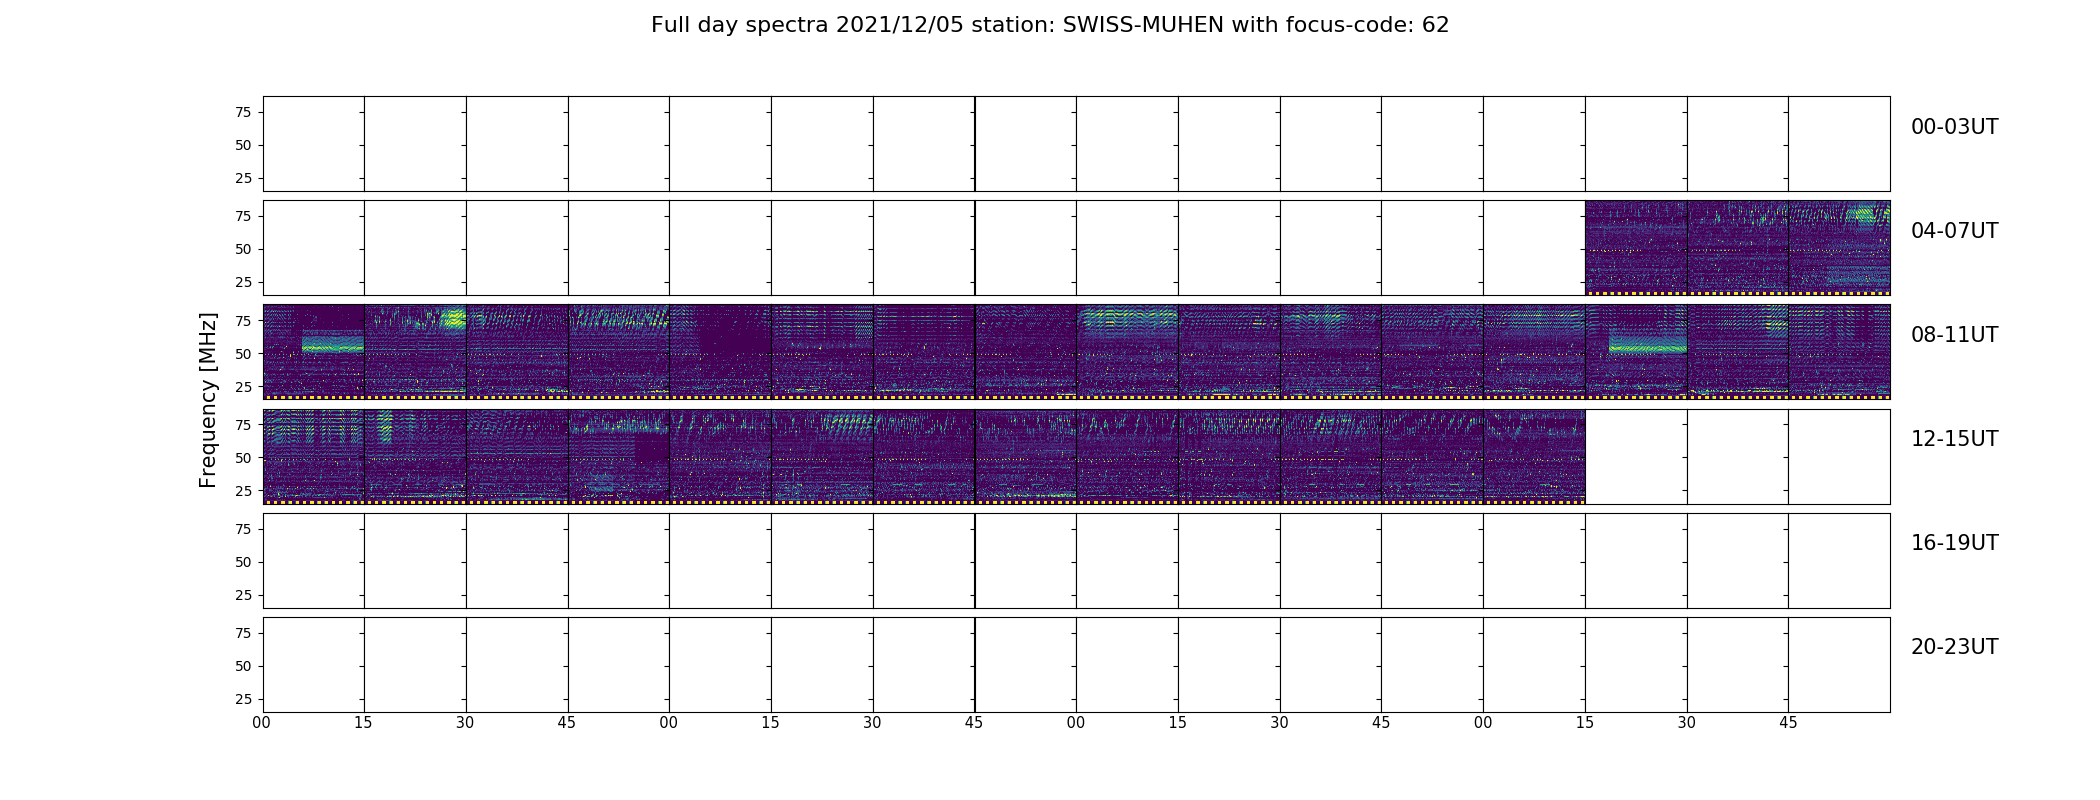Click the '25' tick of the 00-03UT row
The height and width of the screenshot is (800, 2100).
coord(243,178)
